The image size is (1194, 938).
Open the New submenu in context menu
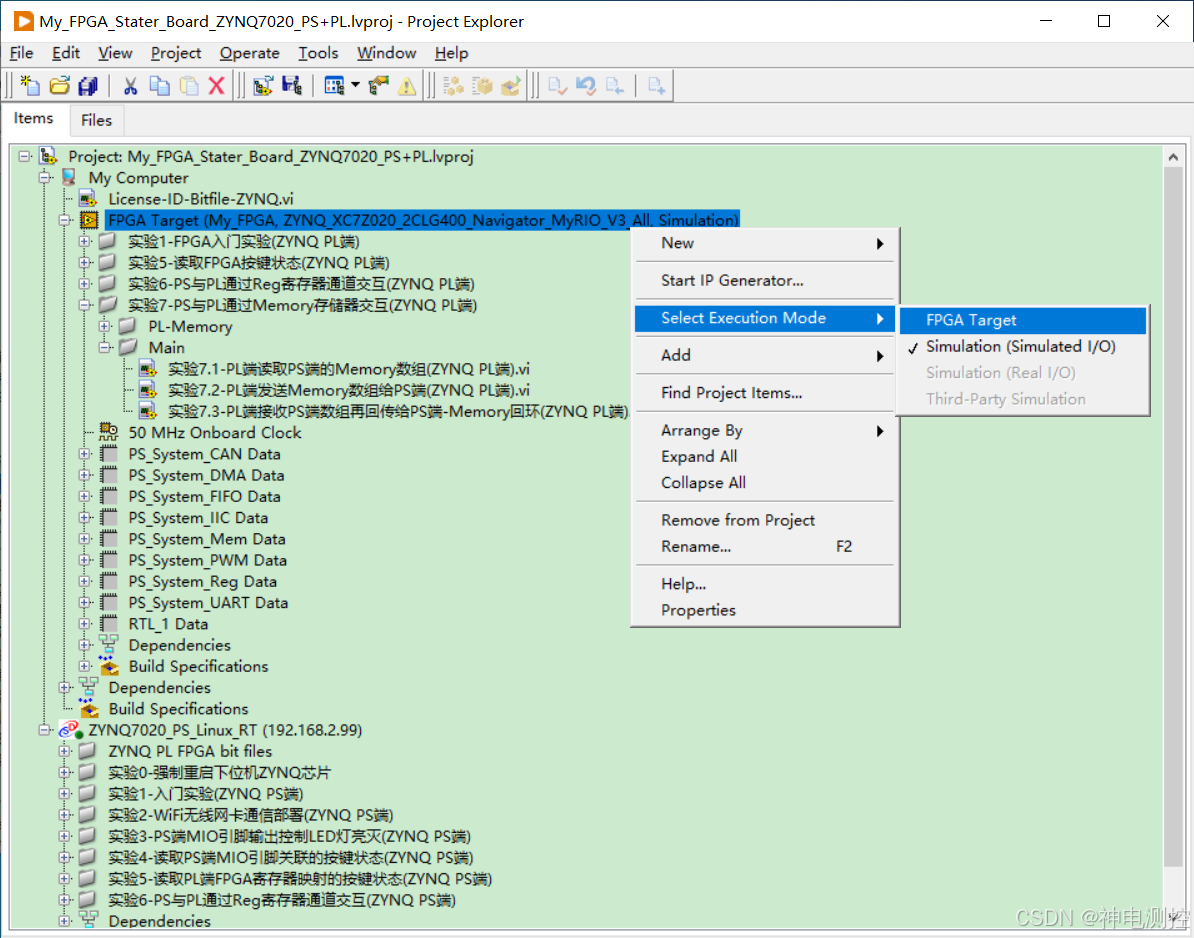(765, 244)
